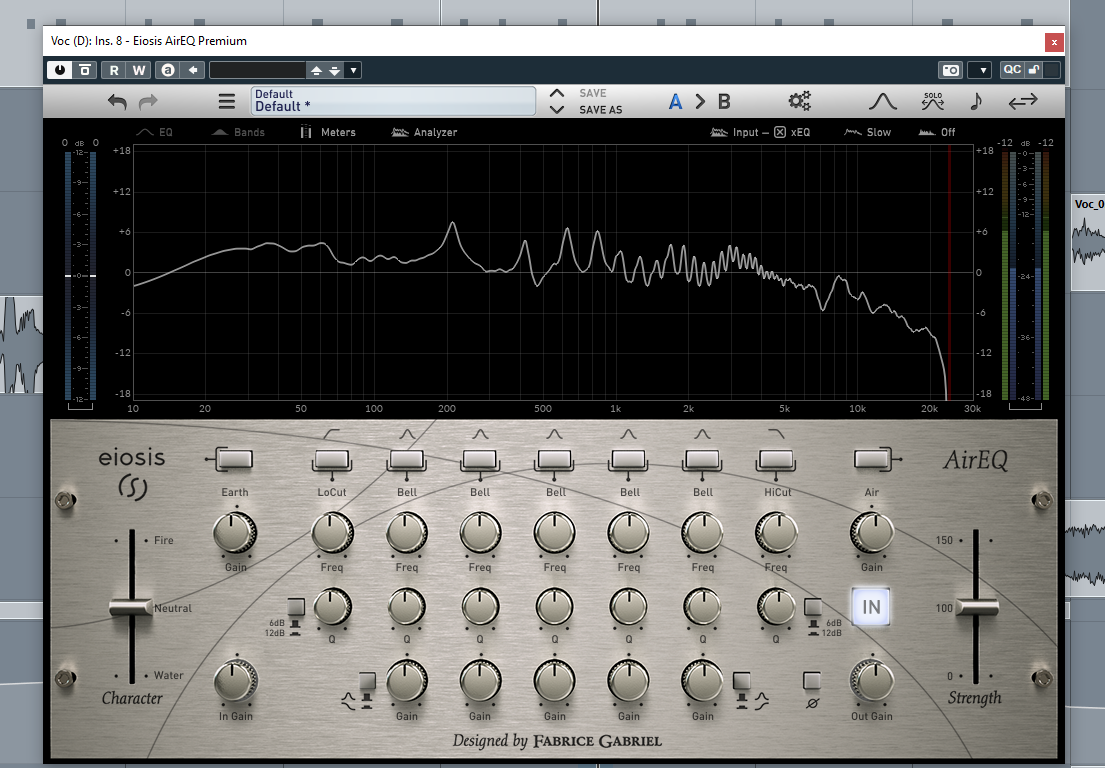Viewport: 1105px width, 768px height.
Task: Click SAVE AS preset button
Action: tap(600, 110)
